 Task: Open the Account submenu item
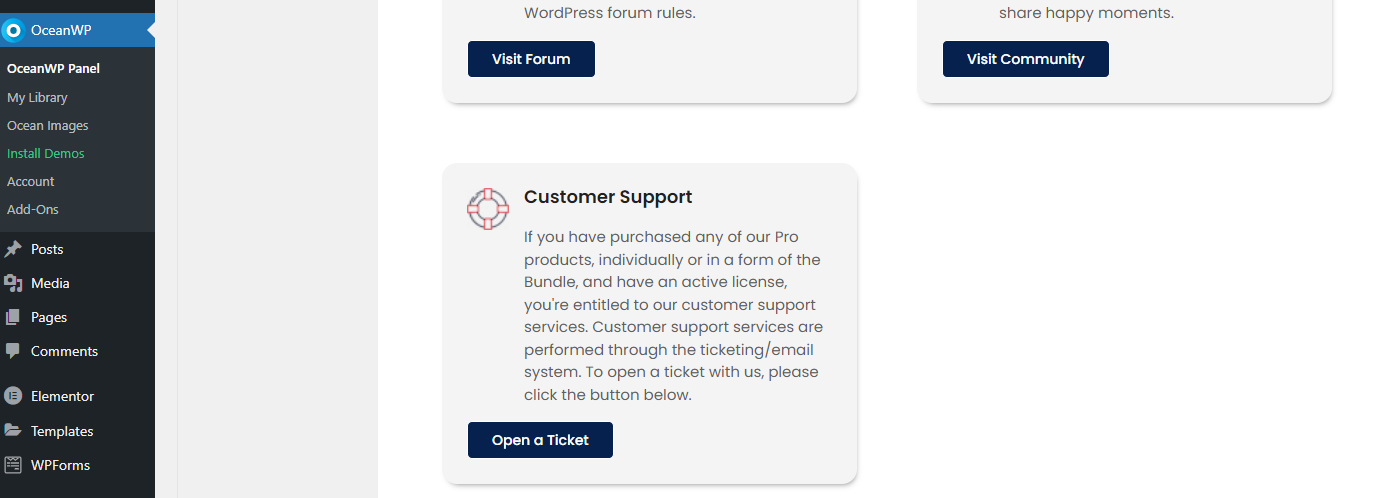click(31, 182)
